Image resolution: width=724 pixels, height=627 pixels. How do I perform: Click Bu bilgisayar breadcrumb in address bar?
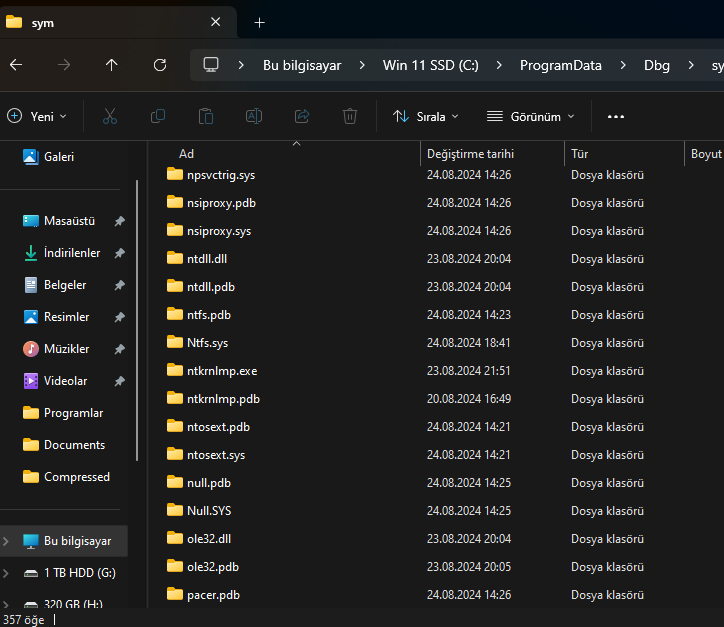tap(302, 65)
